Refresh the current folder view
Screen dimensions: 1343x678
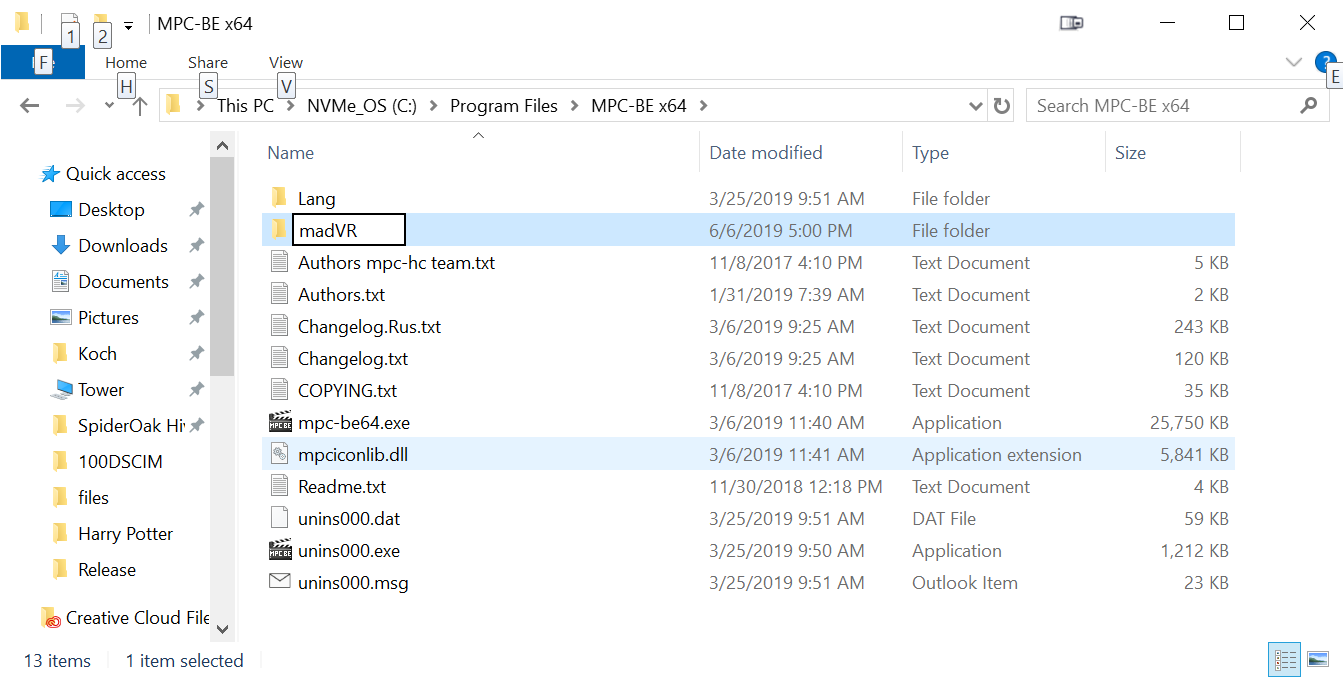1001,105
